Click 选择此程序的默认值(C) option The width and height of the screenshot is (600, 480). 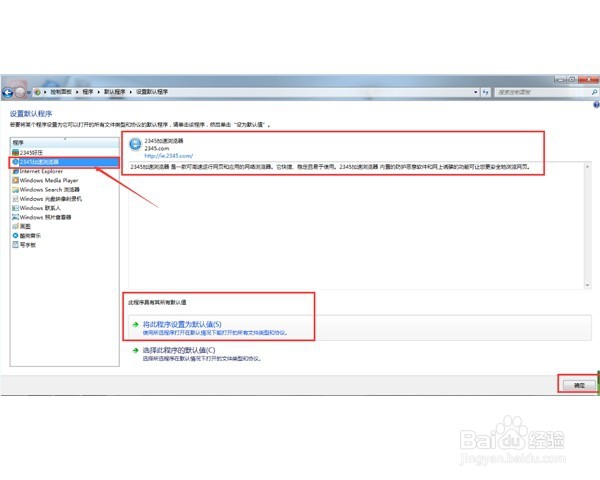click(x=360, y=354)
